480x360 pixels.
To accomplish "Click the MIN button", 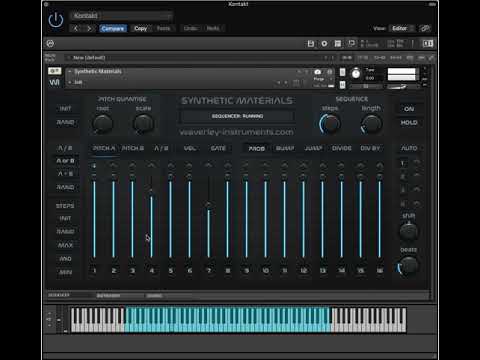I will point(65,272).
